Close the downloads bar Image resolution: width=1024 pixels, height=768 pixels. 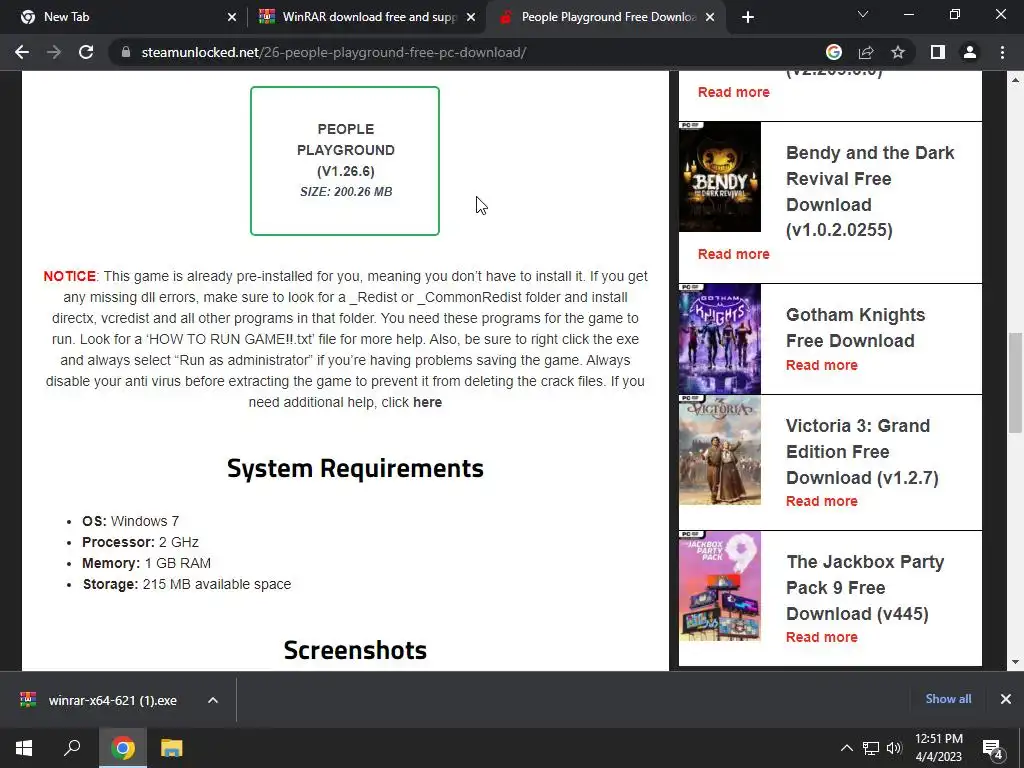tap(1006, 699)
